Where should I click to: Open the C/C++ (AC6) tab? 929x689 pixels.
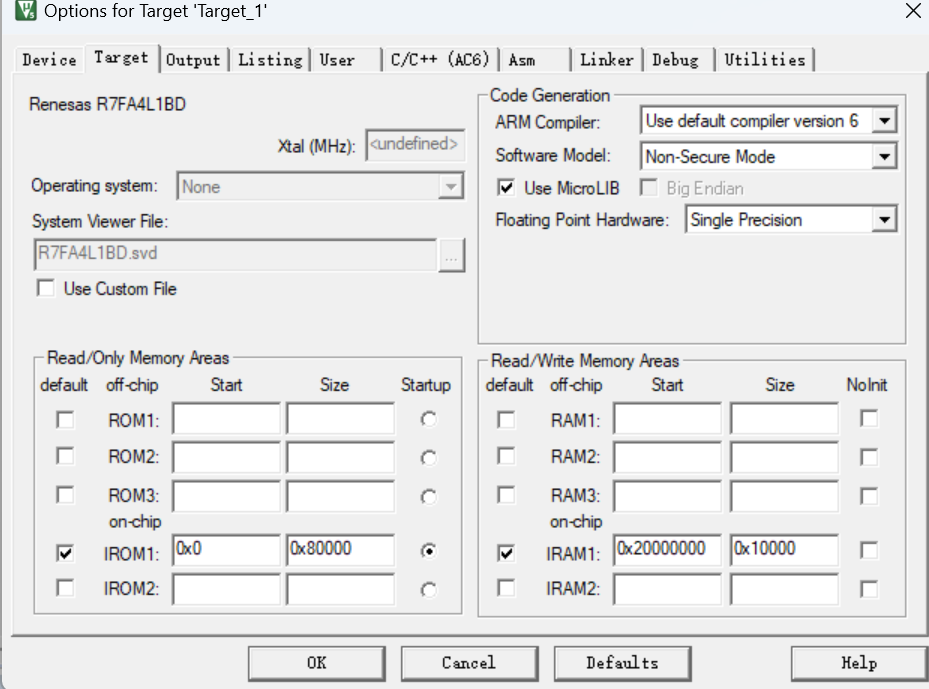[x=440, y=60]
